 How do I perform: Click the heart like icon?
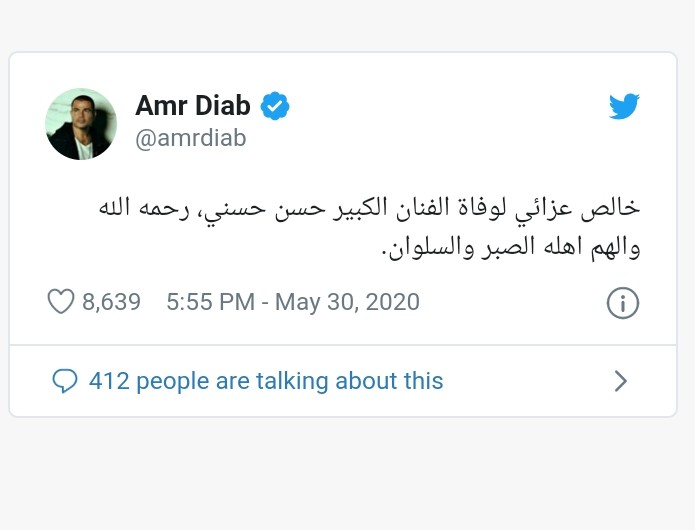61,301
